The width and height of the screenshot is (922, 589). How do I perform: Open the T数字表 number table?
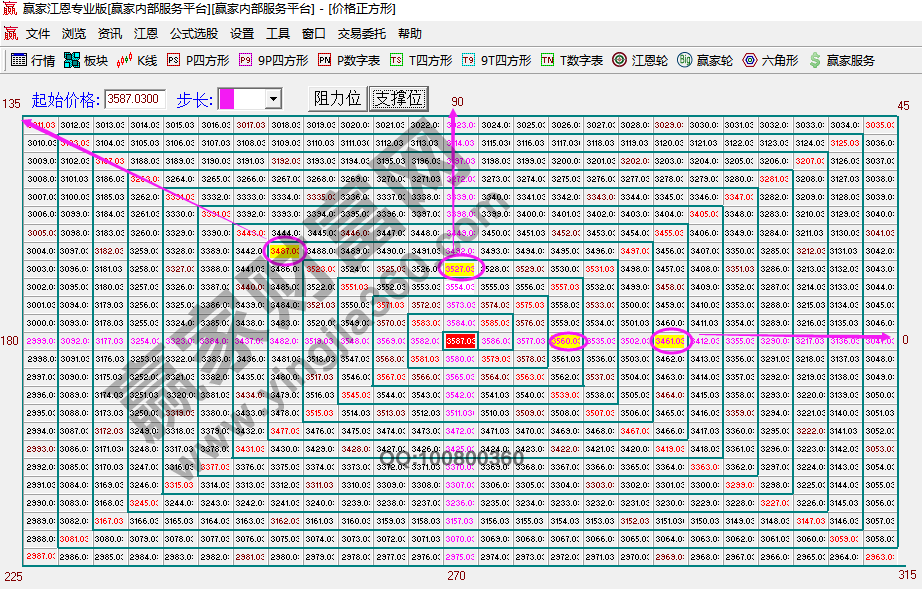click(570, 59)
